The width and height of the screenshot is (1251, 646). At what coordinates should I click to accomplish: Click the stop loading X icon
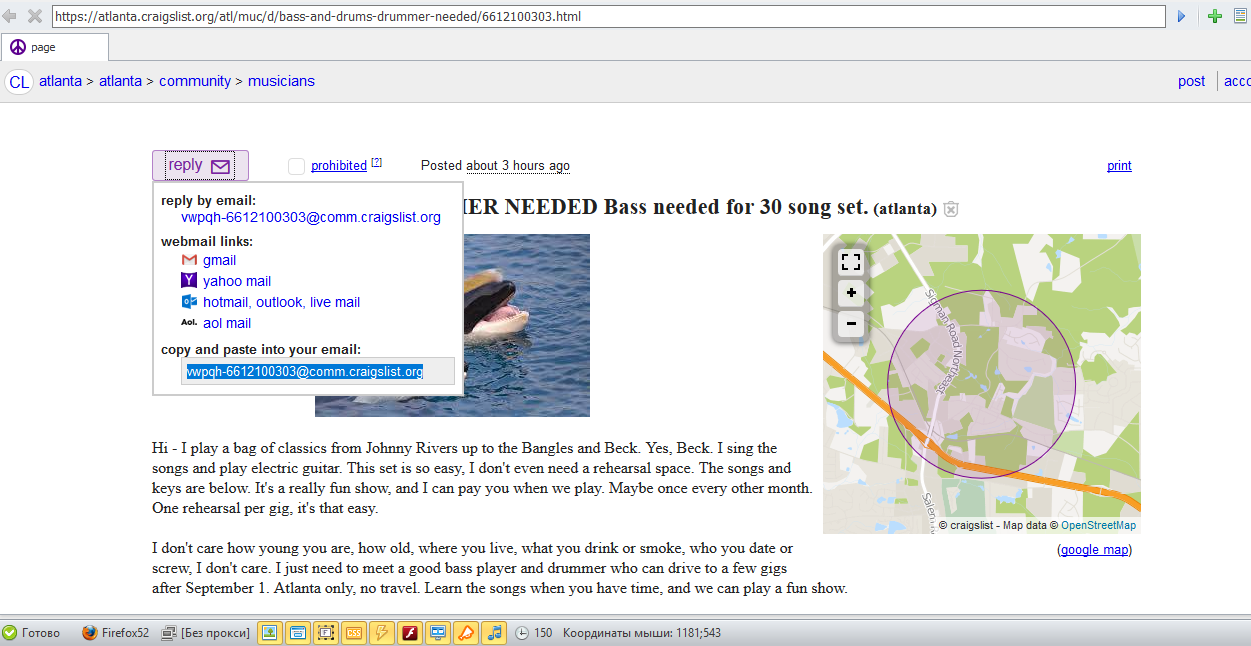tap(34, 16)
